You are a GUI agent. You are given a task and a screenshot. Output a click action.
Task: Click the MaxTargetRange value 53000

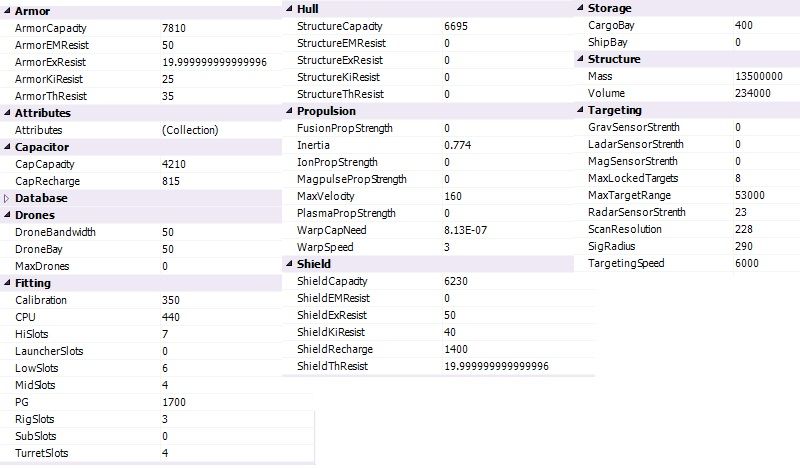tap(749, 195)
